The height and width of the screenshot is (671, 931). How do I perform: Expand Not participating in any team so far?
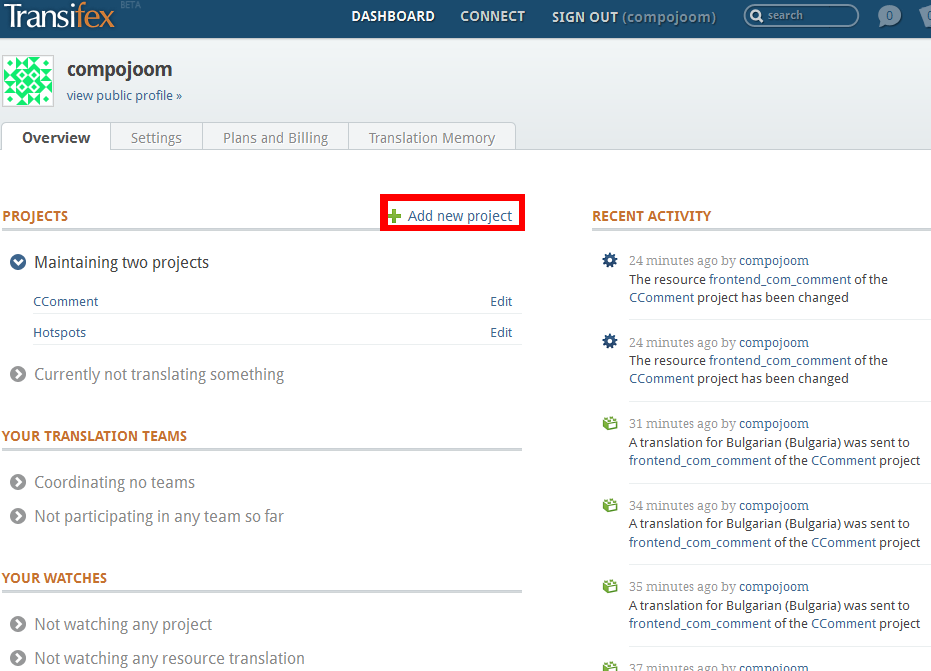(x=18, y=516)
